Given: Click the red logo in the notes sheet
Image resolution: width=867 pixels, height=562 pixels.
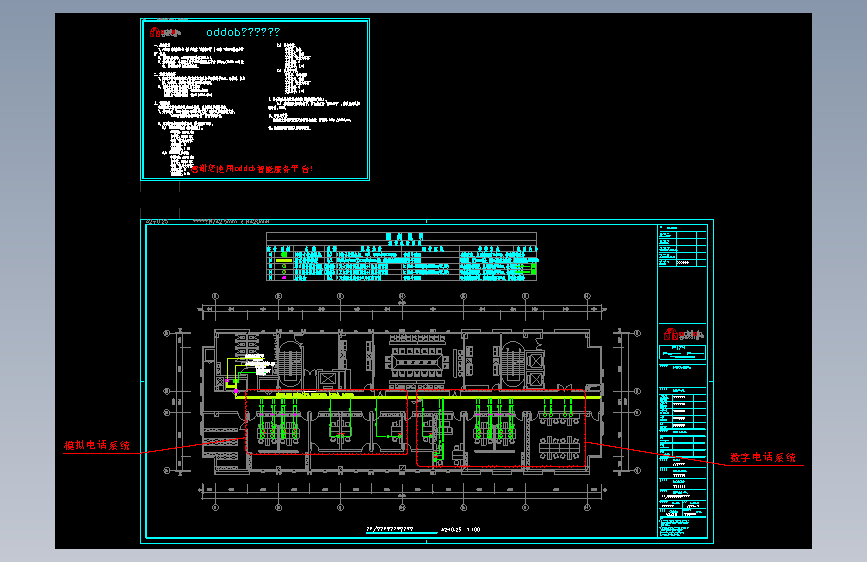Looking at the screenshot, I should point(164,32).
